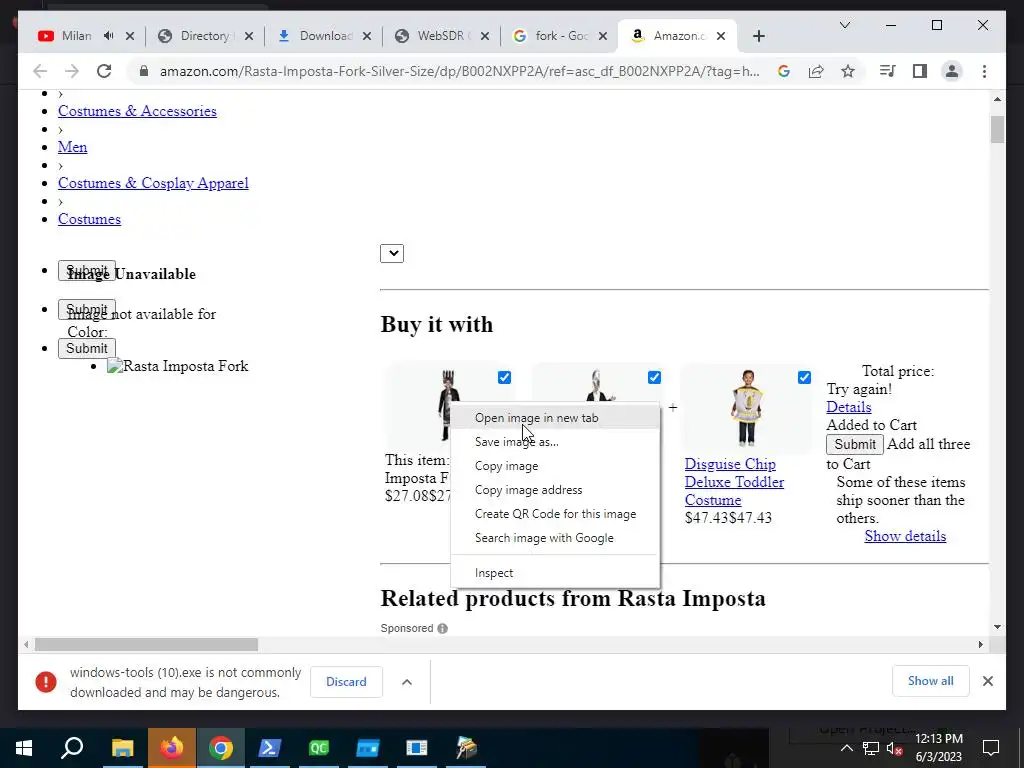Select Copy image address
The height and width of the screenshot is (768, 1024).
(x=554, y=490)
